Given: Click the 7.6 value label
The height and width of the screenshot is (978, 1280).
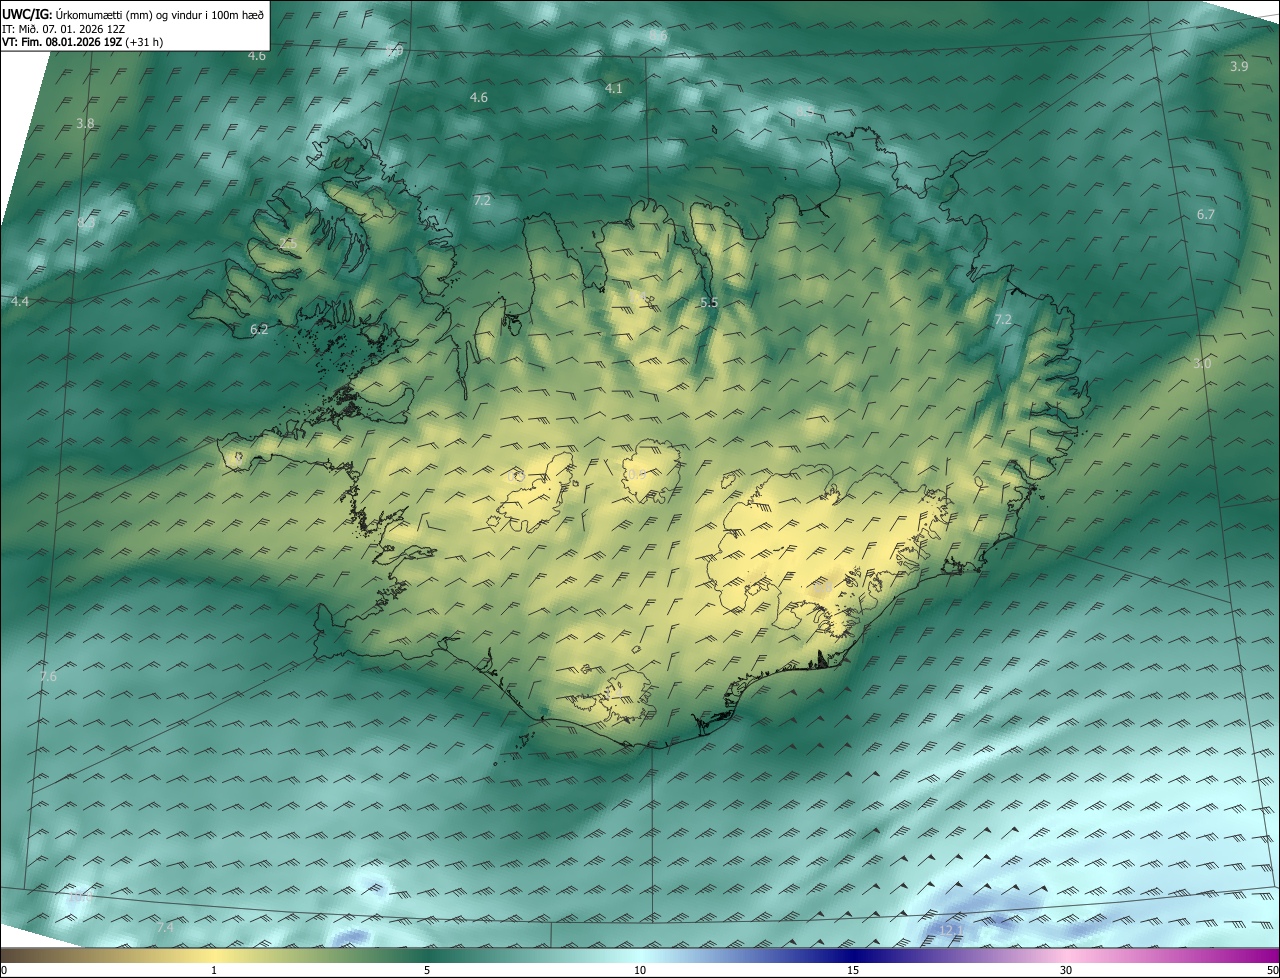Looking at the screenshot, I should coord(48,676).
